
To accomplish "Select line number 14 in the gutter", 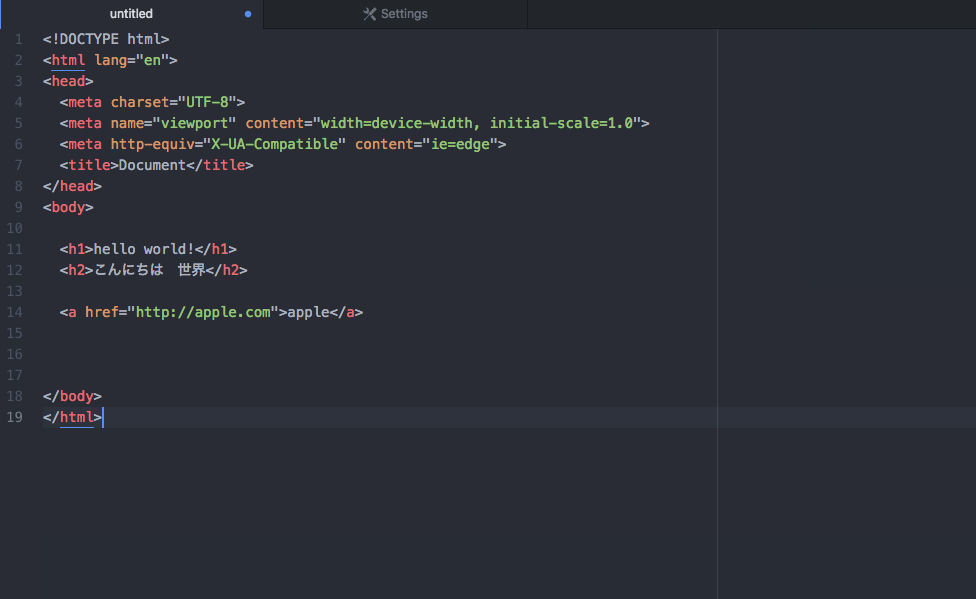I will (x=14, y=313).
